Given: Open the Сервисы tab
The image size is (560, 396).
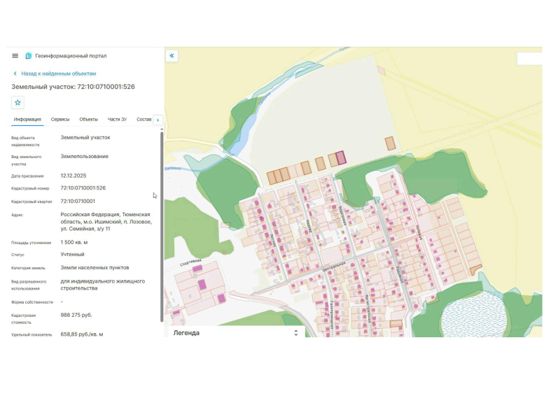Looking at the screenshot, I should tap(60, 119).
